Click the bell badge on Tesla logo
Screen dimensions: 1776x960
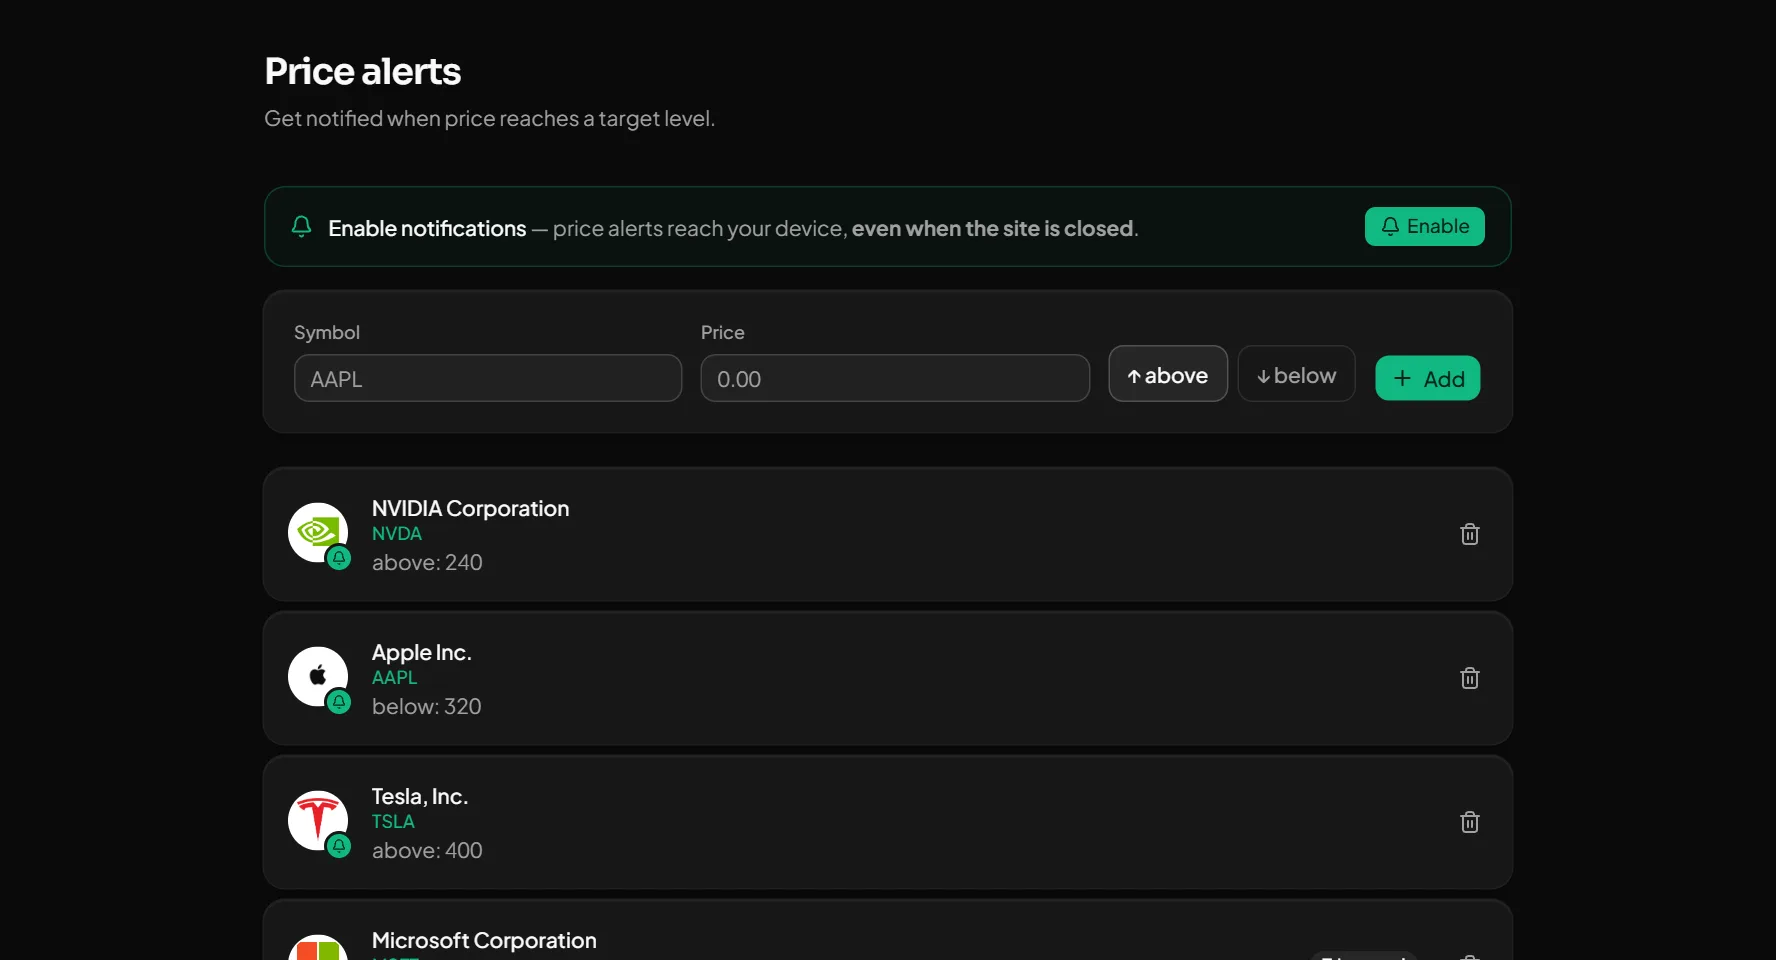(339, 846)
